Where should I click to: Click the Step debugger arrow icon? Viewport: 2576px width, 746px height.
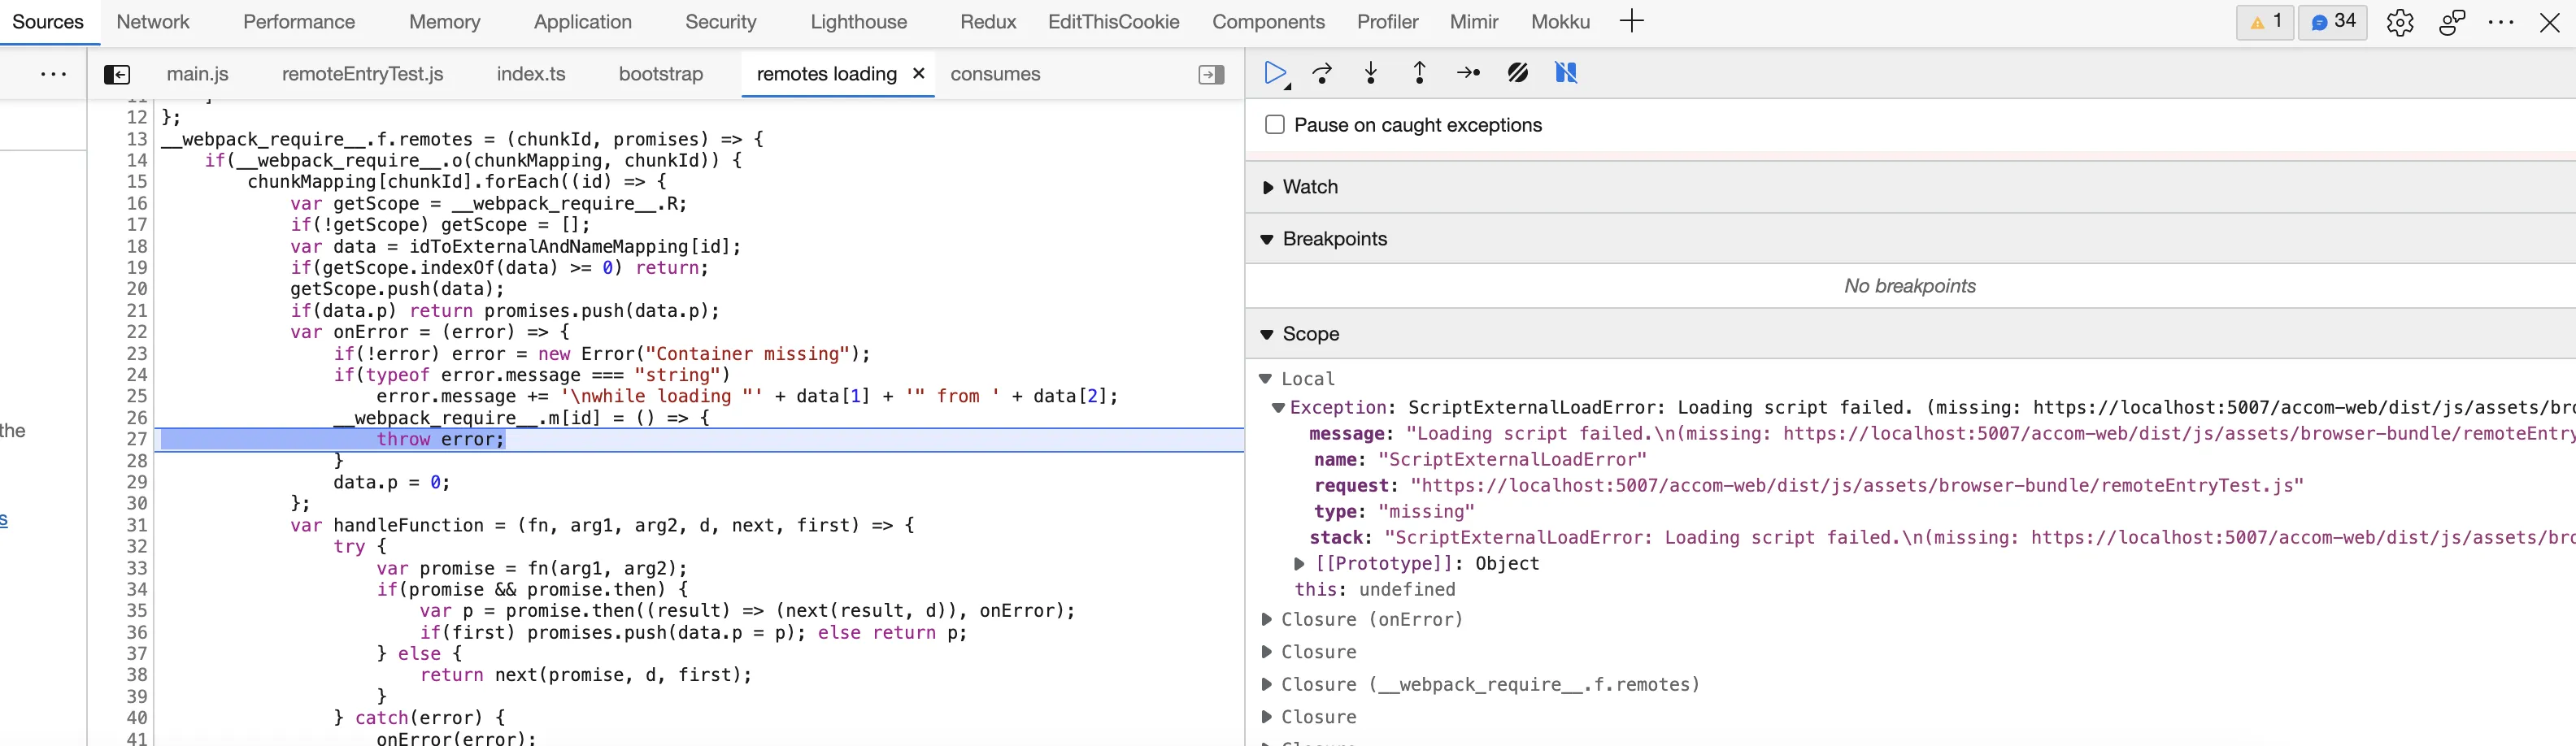1468,73
